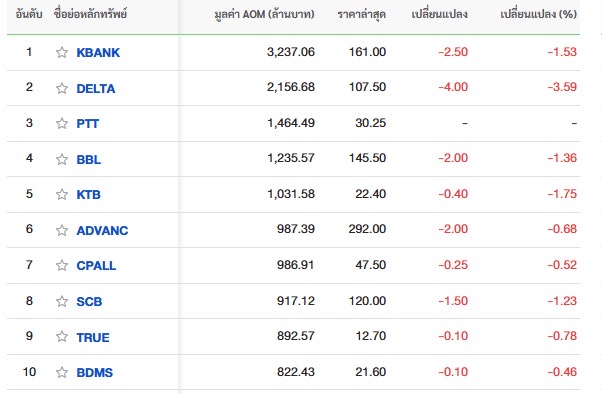Open the PTT stock page
Viewport: 602px width, 394px height.
pyautogui.click(x=88, y=124)
